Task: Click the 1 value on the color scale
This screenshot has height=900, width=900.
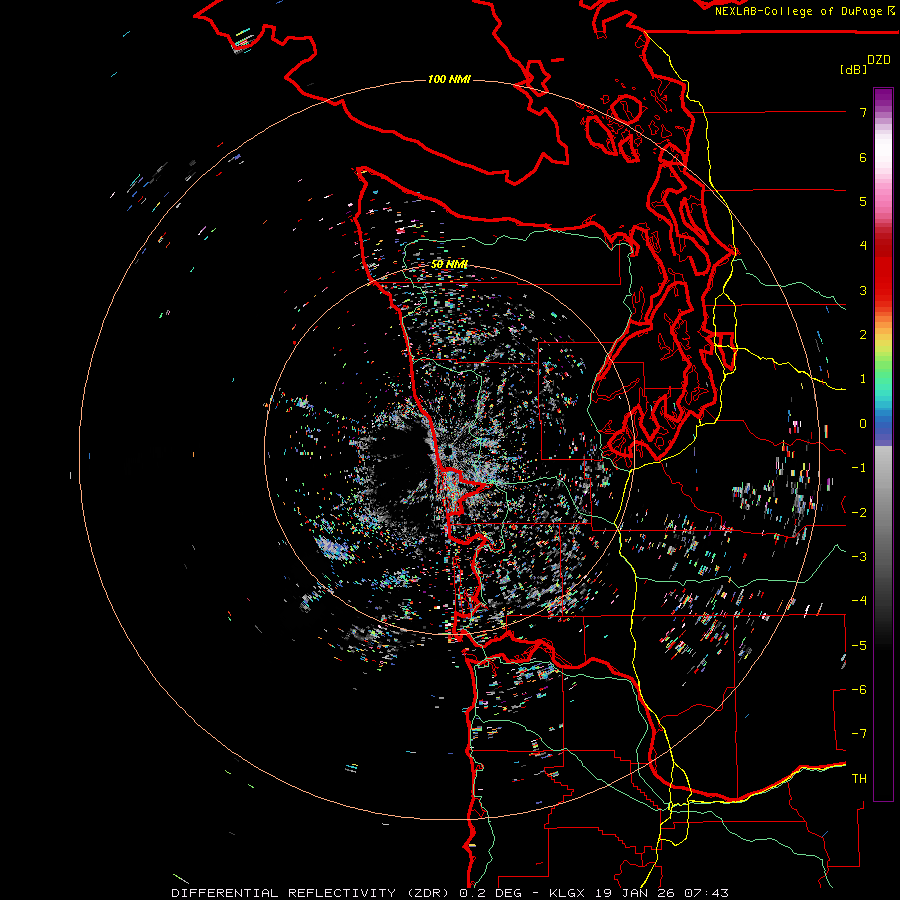Action: pyautogui.click(x=863, y=379)
